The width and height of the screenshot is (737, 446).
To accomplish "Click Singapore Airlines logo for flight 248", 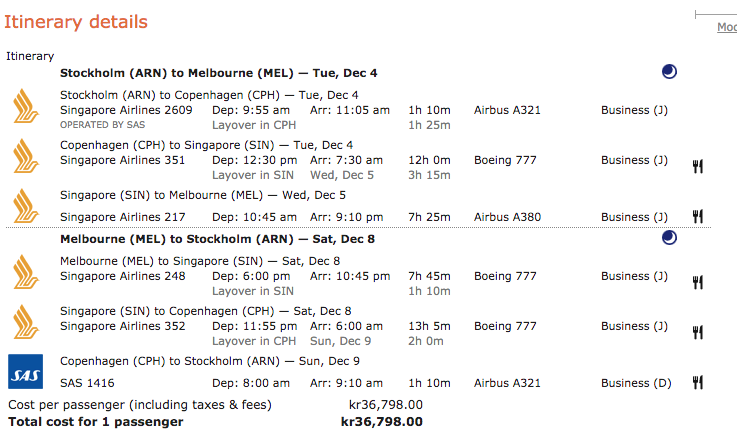I will pos(24,271).
